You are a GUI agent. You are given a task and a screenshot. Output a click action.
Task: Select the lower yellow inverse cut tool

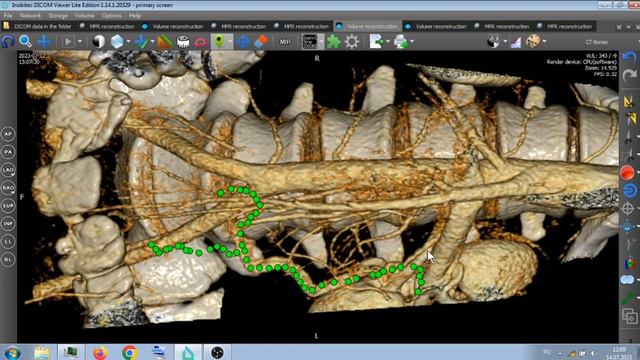pyautogui.click(x=629, y=119)
